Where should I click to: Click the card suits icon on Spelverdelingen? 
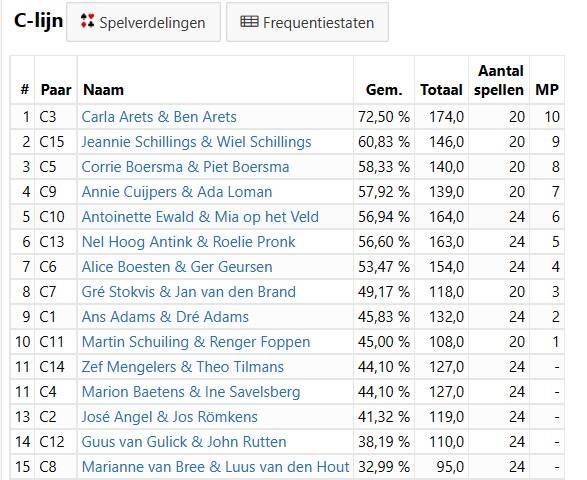pos(87,21)
